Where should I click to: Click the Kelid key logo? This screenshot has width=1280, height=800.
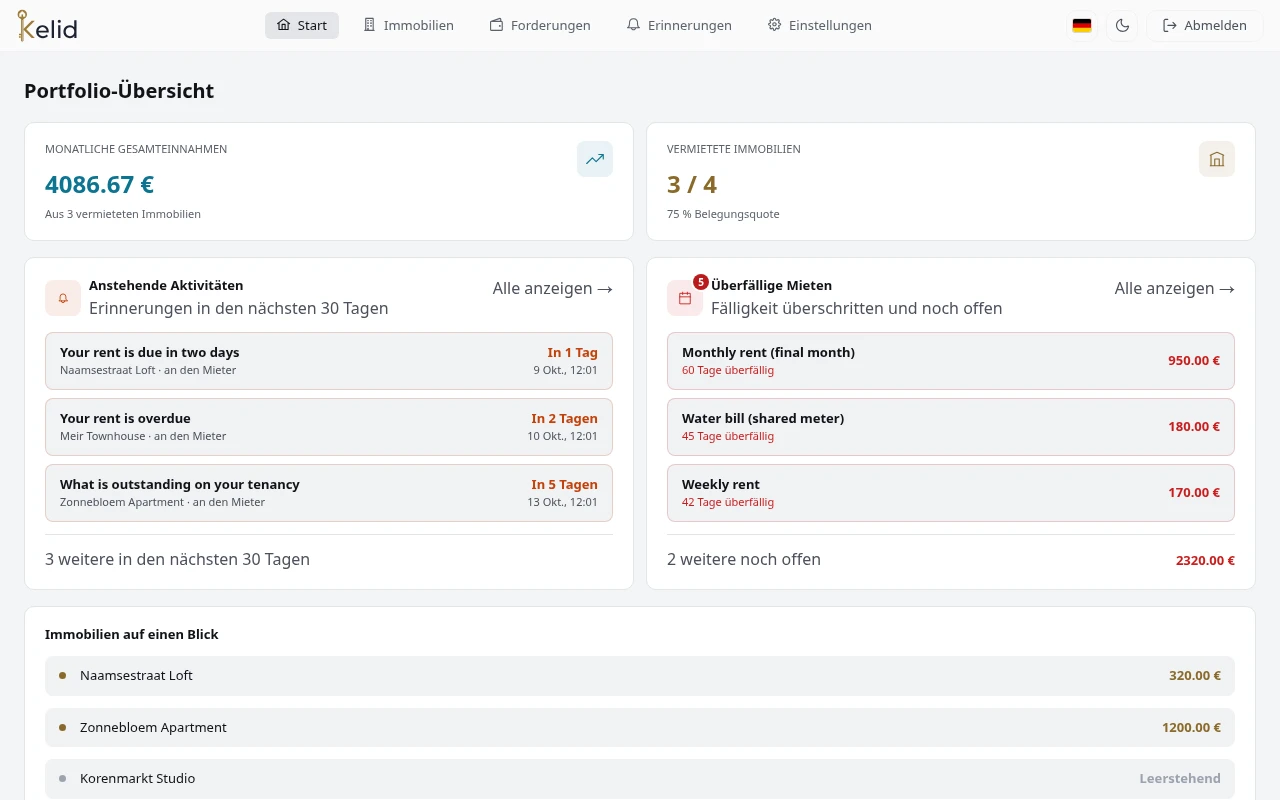coord(47,25)
